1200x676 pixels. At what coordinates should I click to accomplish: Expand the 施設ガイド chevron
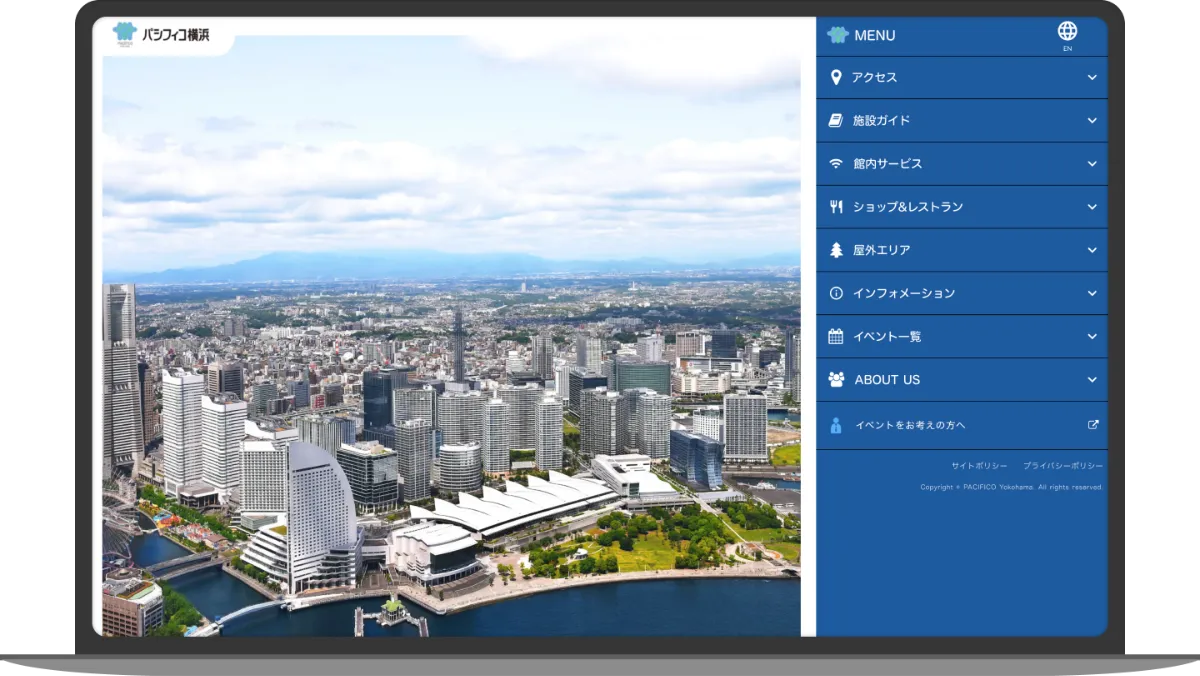pos(1092,120)
